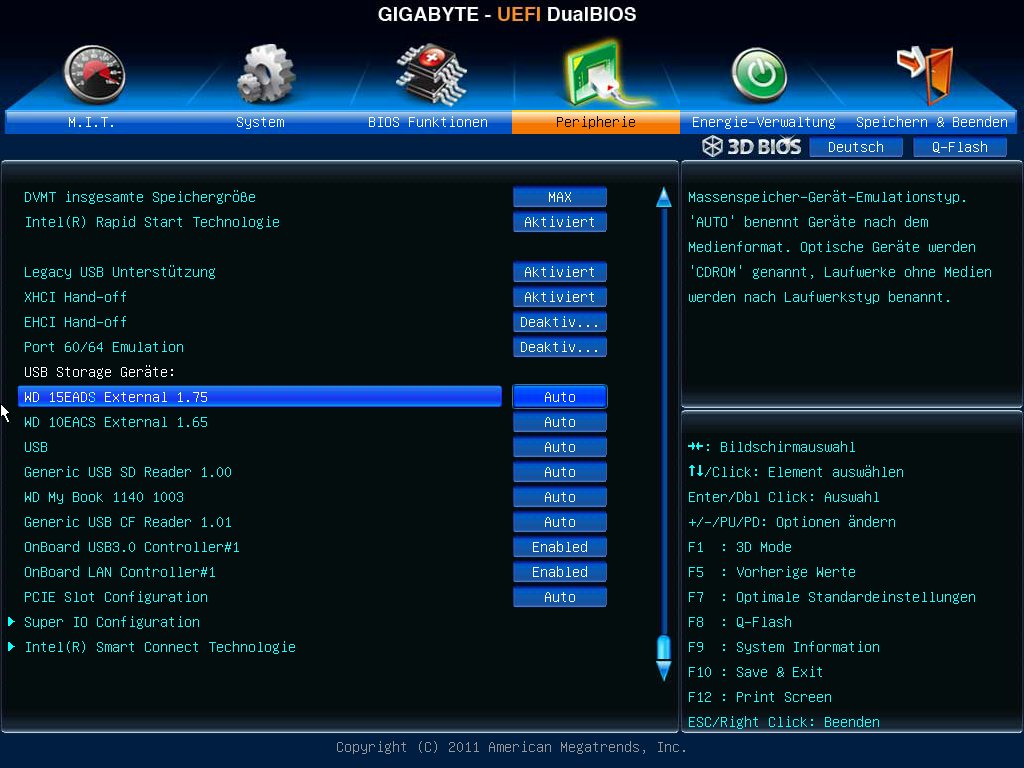
Task: Open the M.I.T. speedometer icon
Action: pos(94,74)
